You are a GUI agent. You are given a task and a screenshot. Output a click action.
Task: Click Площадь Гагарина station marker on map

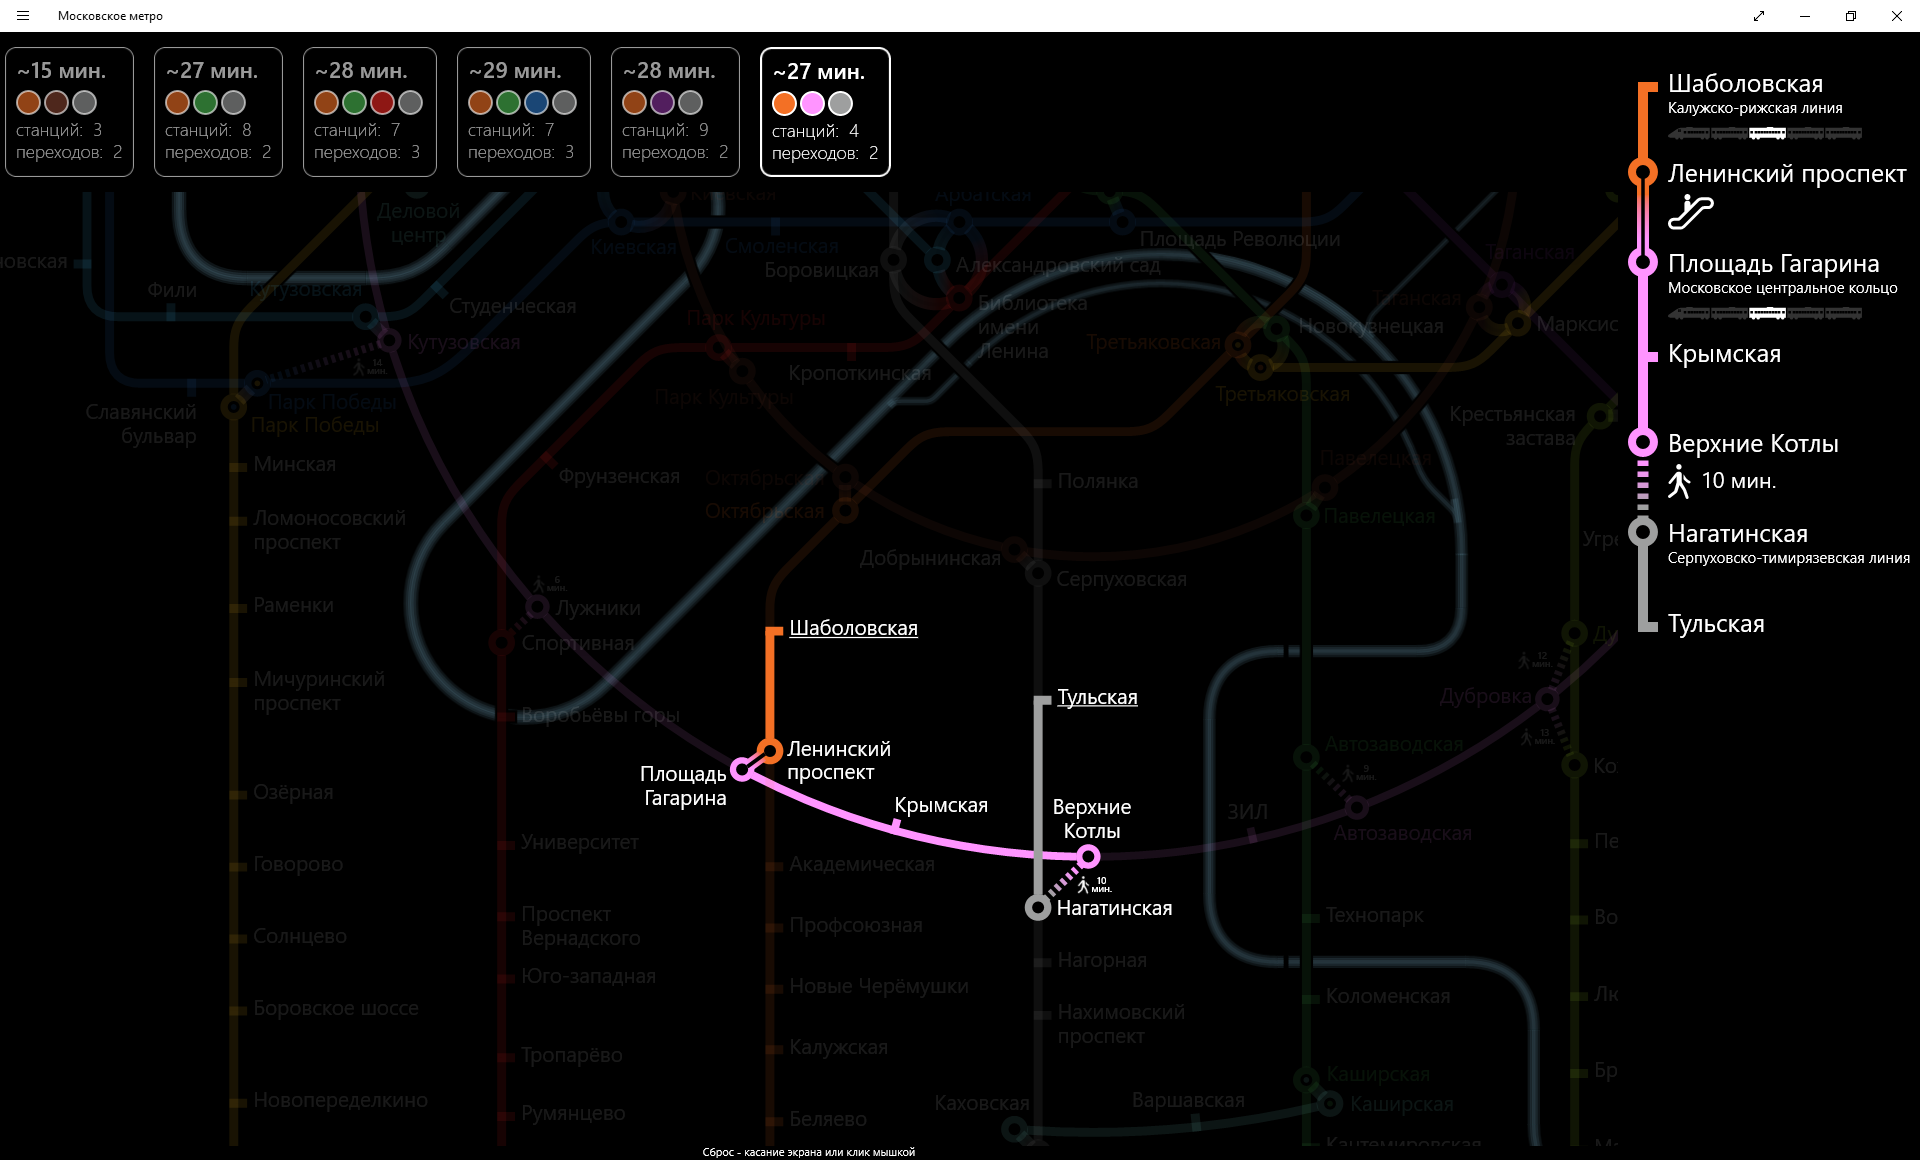[742, 769]
